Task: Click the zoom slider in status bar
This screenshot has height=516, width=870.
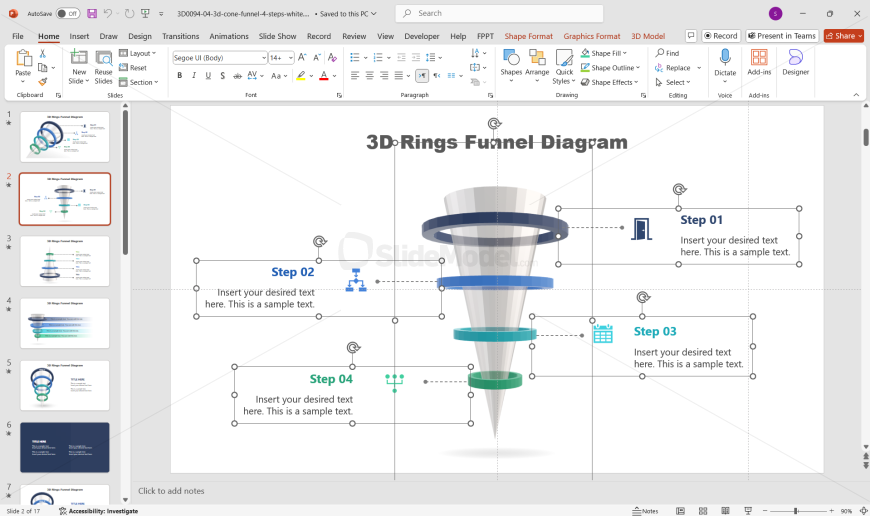Action: 796,511
